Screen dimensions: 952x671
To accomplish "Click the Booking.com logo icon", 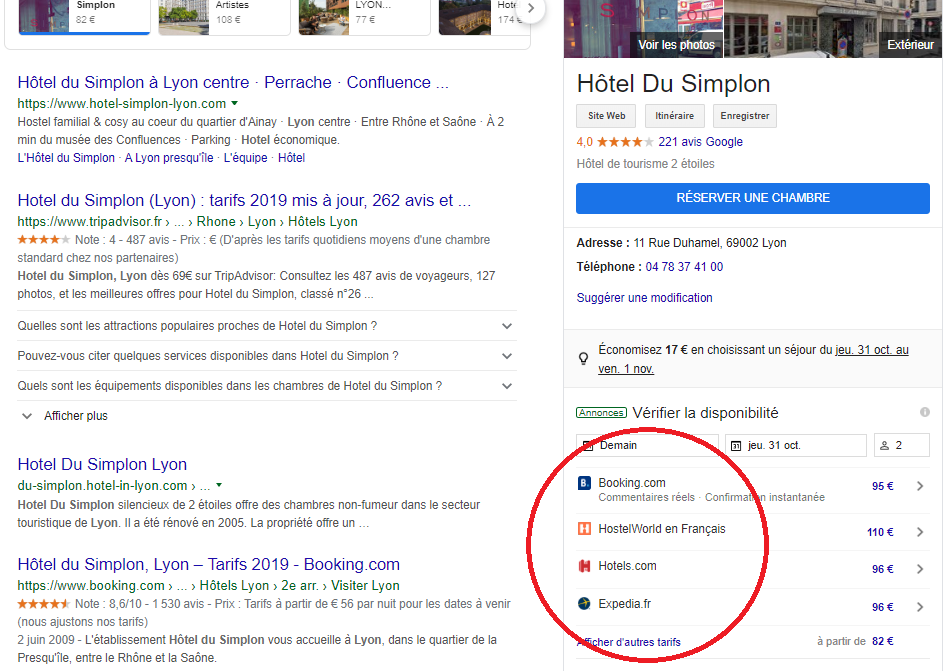I will 584,483.
